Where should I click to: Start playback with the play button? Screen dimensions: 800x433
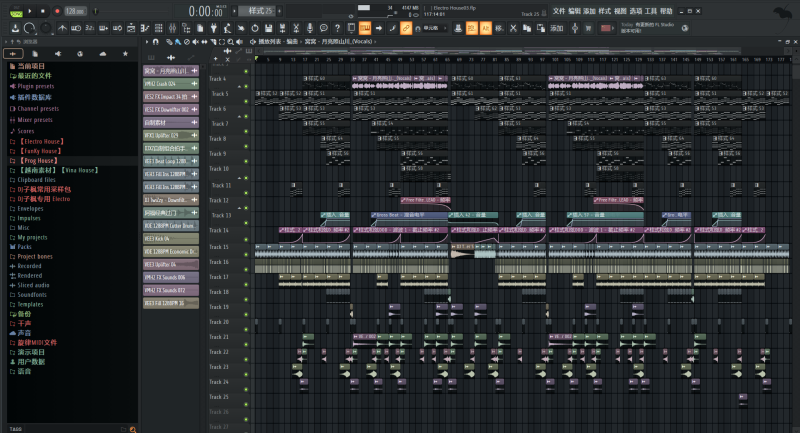(x=30, y=11)
